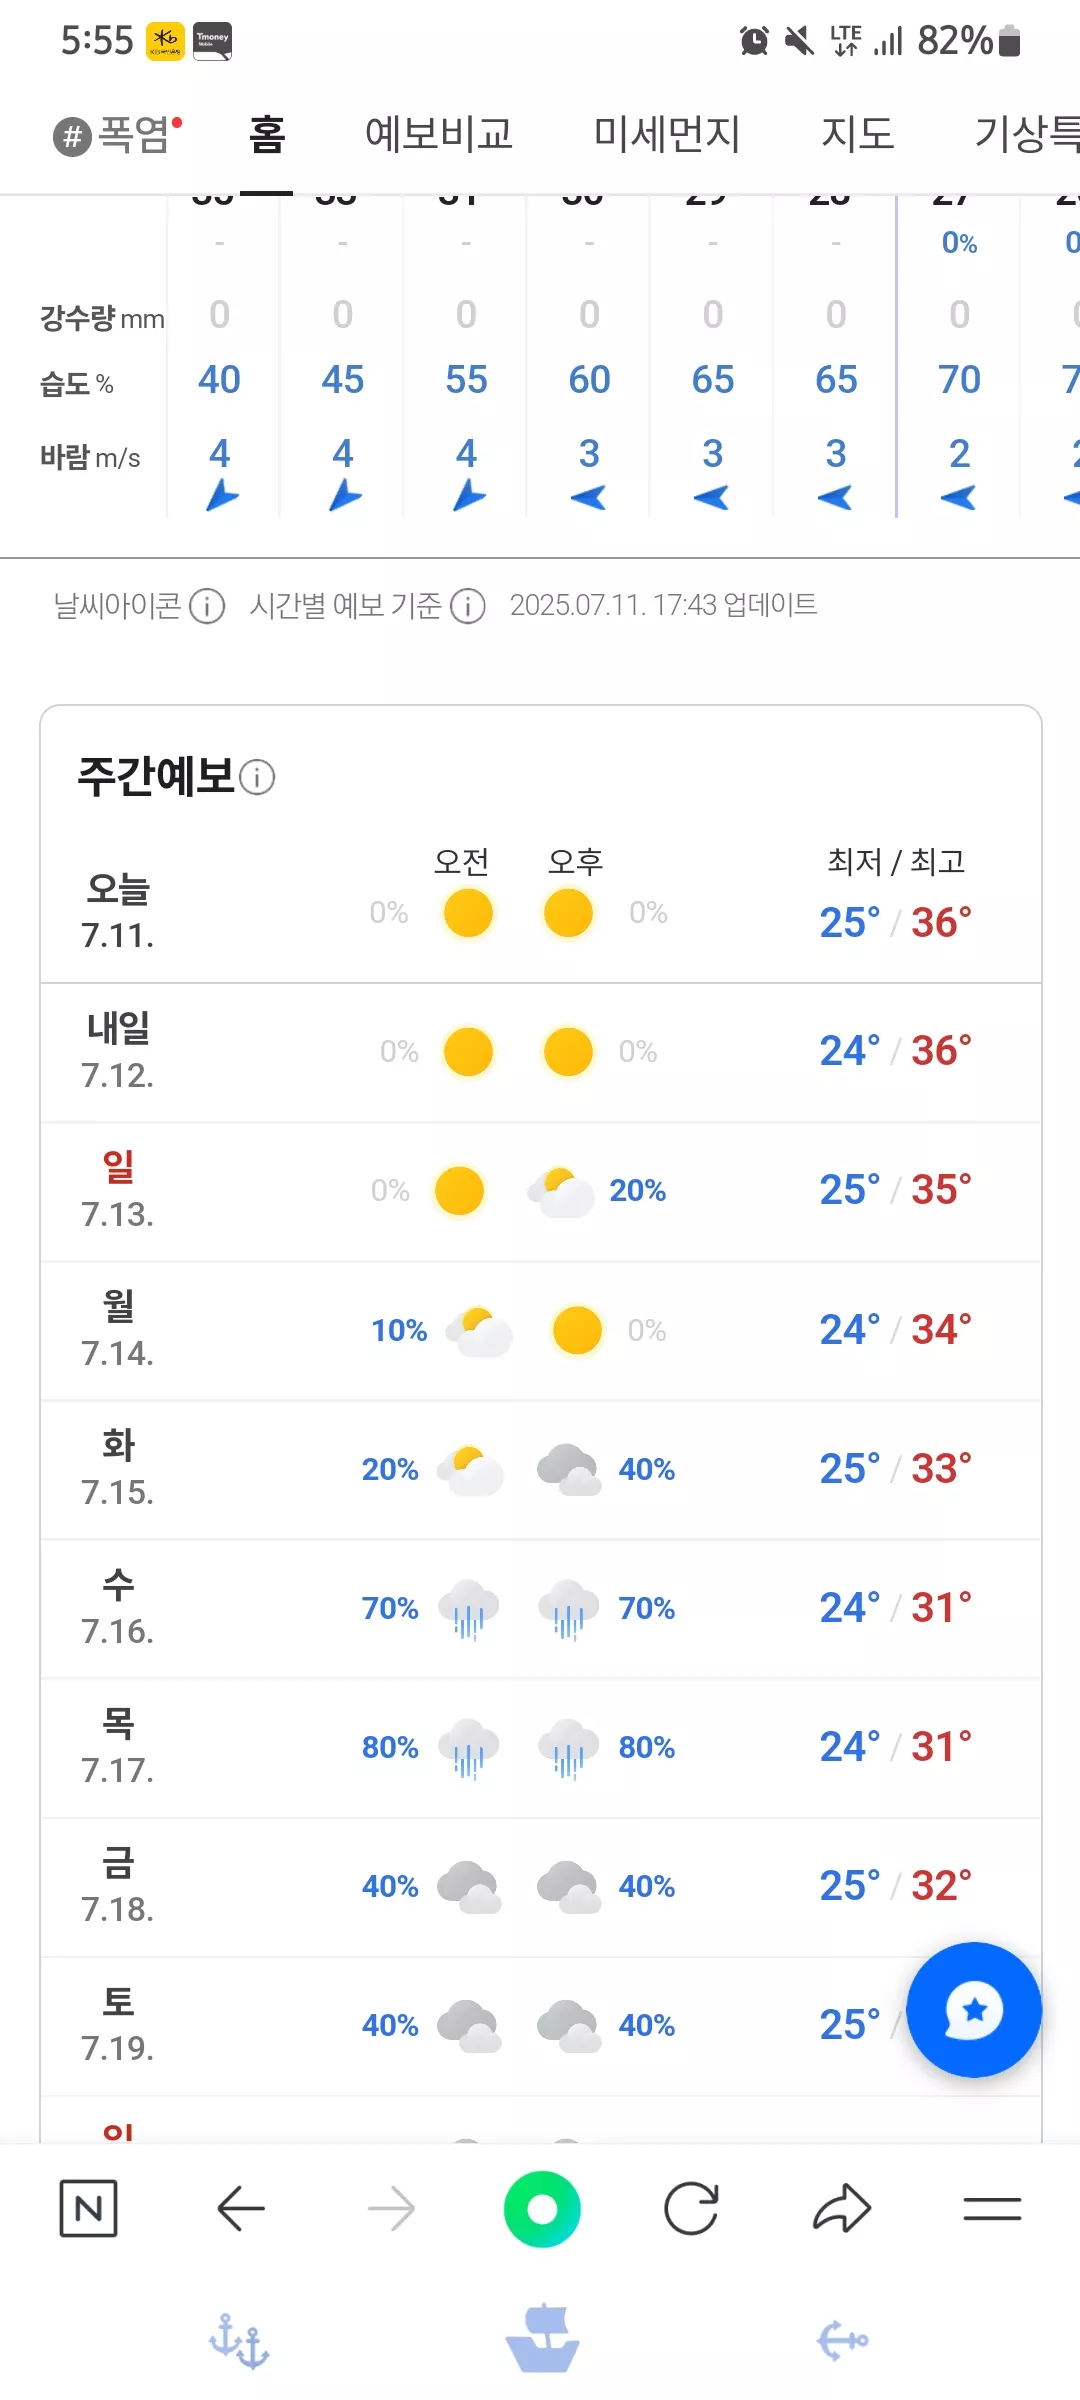Tap the forward arrow in bottom bar
Image resolution: width=1080 pixels, height=2400 pixels.
(391, 2208)
